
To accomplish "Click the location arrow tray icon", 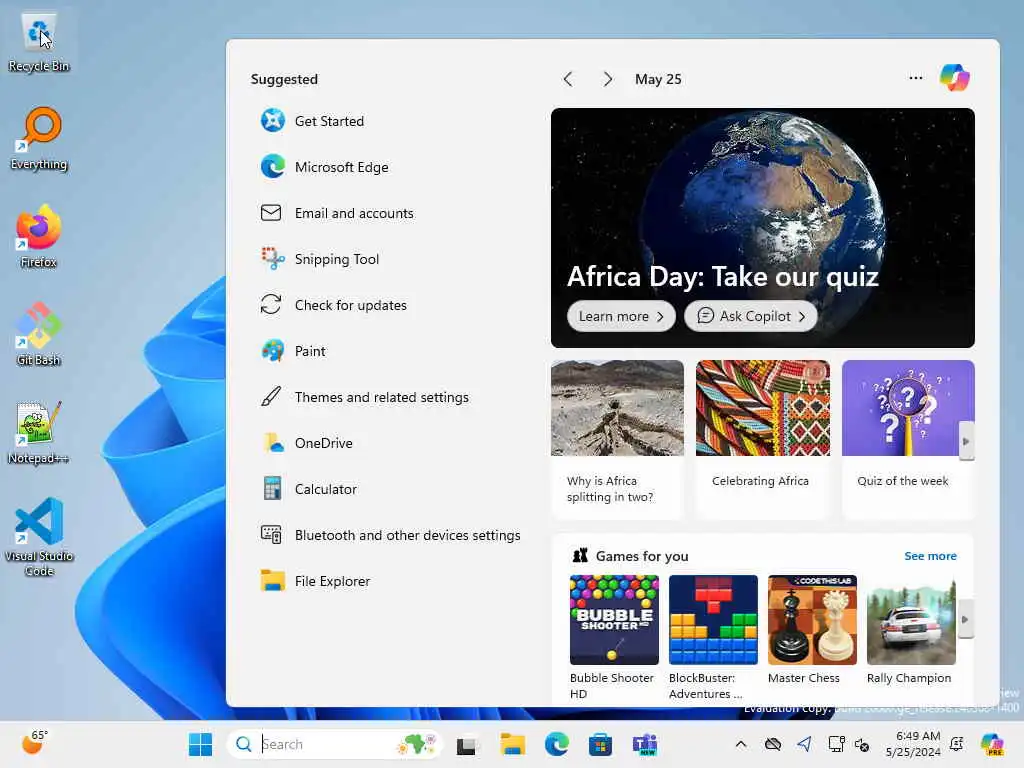I will 805,744.
